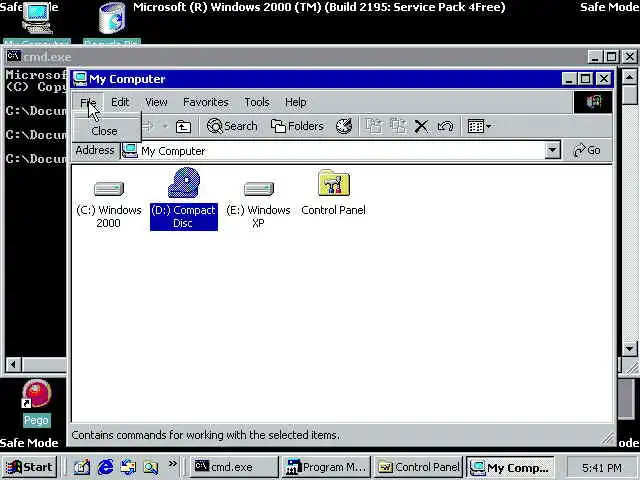Screen dimensions: 640x480
Task: Click left scroll arrow in cmd.exe
Action: click(13, 364)
